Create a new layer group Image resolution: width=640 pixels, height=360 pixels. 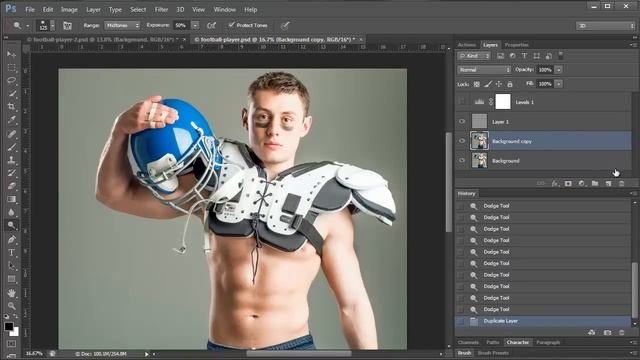pyautogui.click(x=595, y=183)
